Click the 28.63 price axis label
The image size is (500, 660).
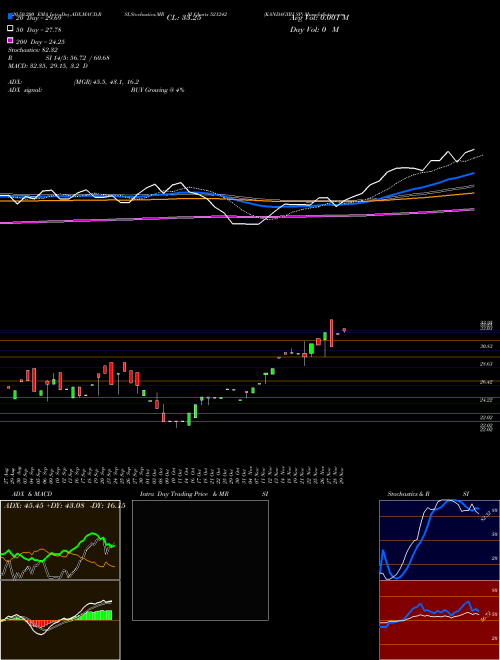(487, 364)
